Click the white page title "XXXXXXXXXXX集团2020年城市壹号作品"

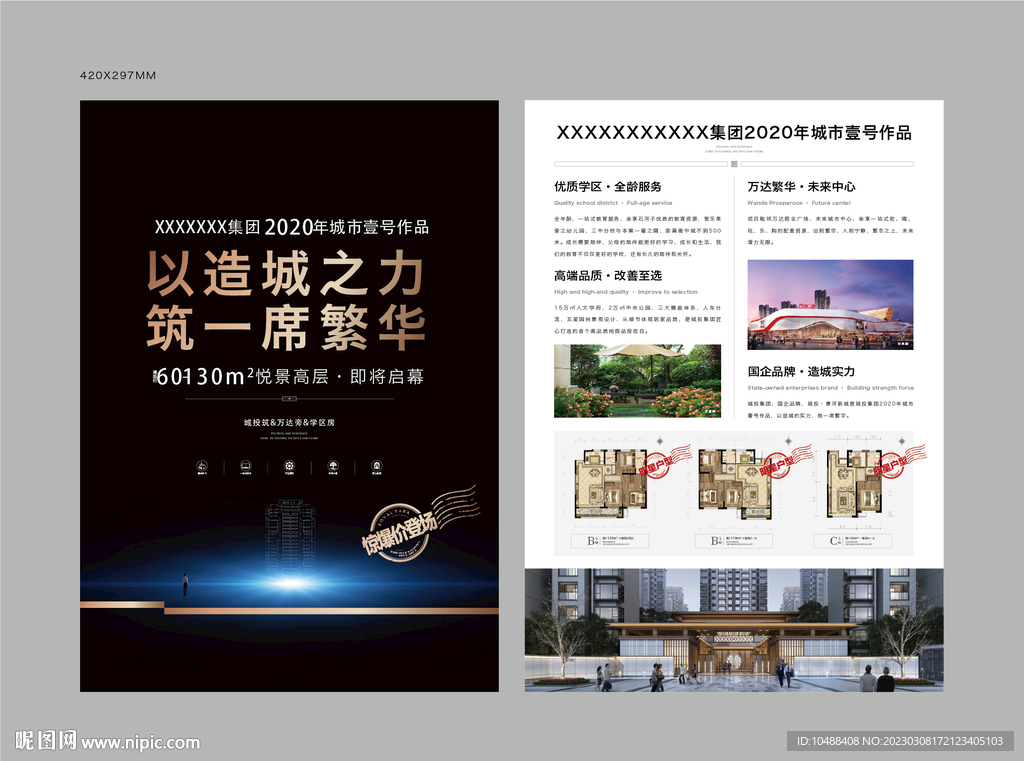coord(734,133)
